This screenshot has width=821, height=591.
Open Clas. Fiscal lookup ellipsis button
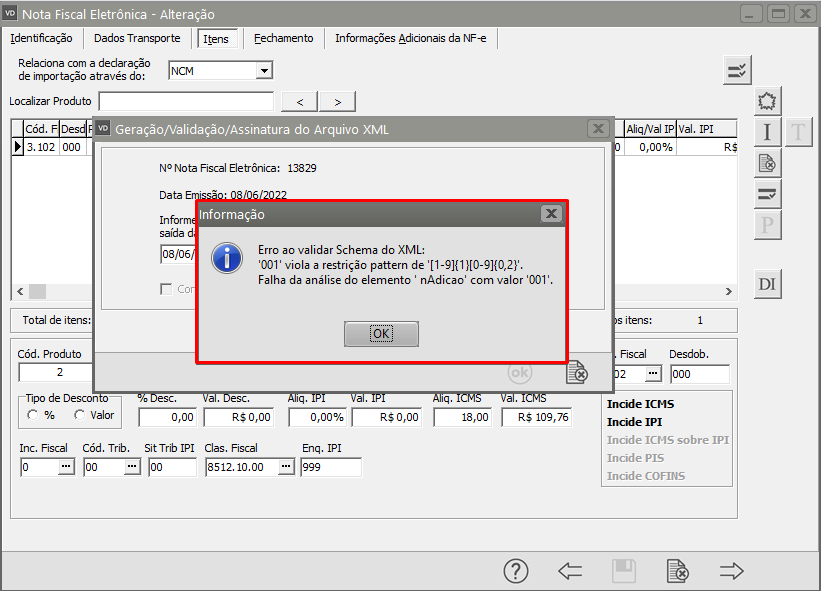coord(286,467)
